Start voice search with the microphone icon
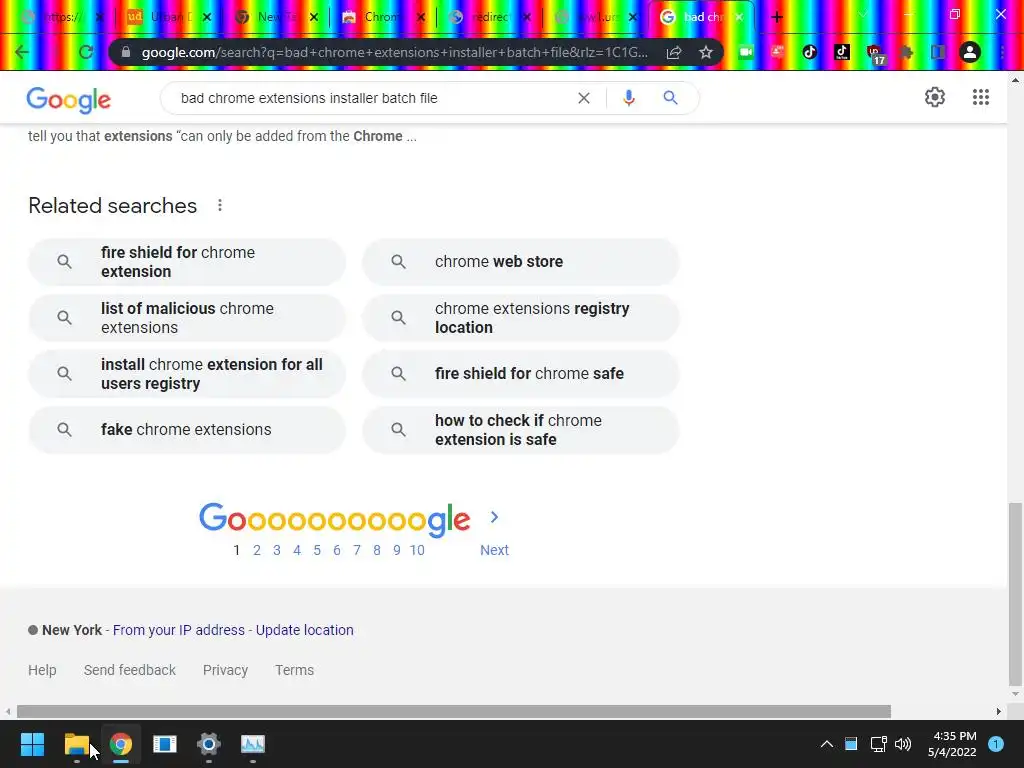Viewport: 1024px width, 768px height. pos(629,98)
